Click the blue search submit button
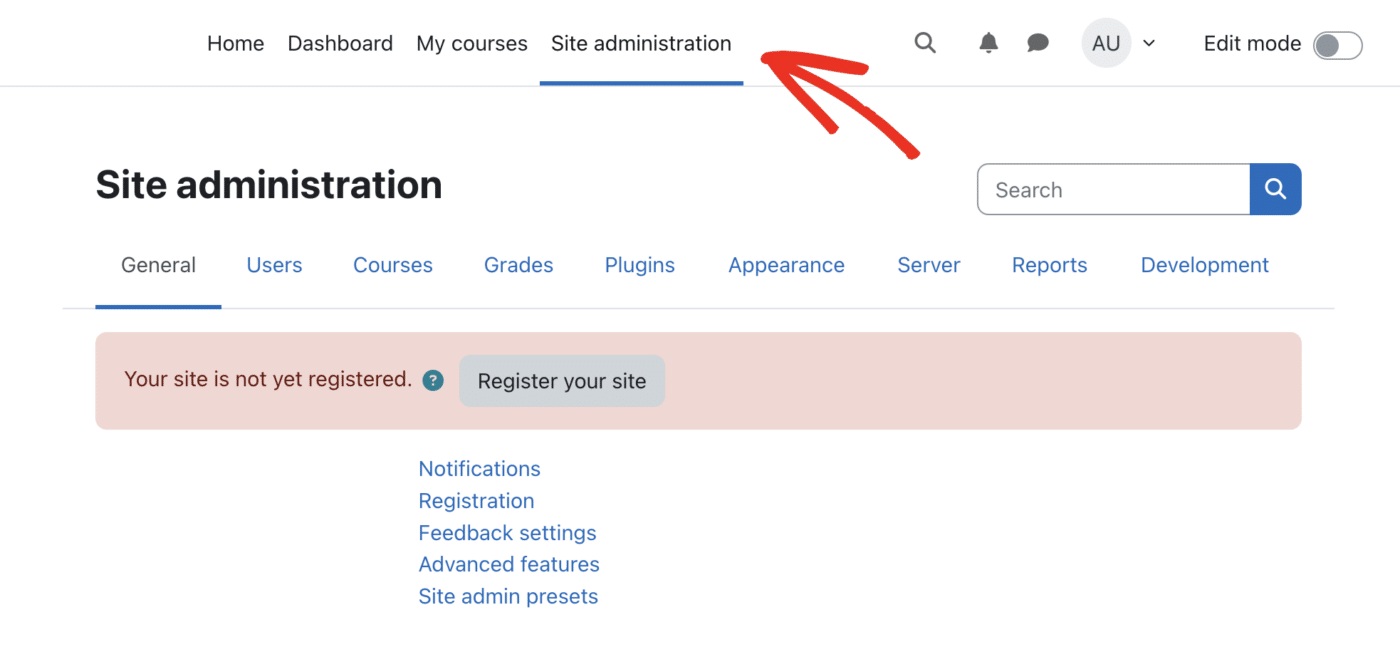Viewport: 1400px width, 657px height. tap(1275, 189)
